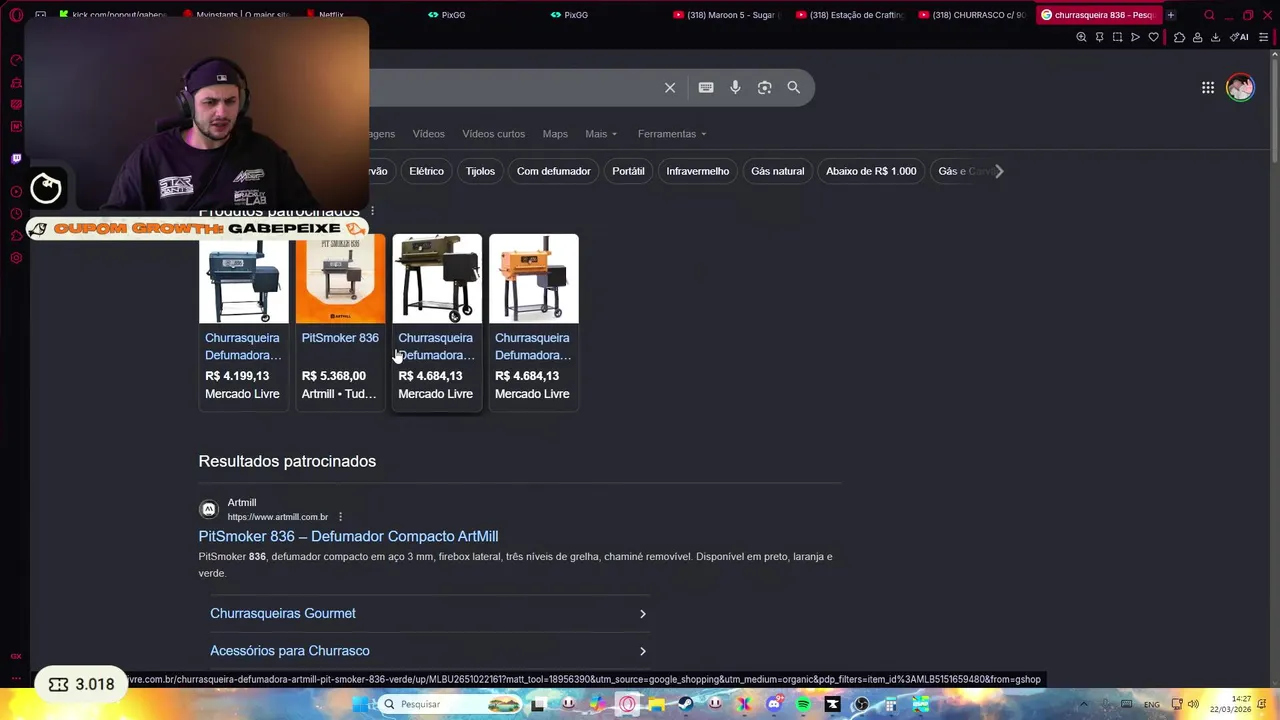The image size is (1280, 720).
Task: Open info menu next to Produtos patrocinados
Action: click(x=372, y=211)
